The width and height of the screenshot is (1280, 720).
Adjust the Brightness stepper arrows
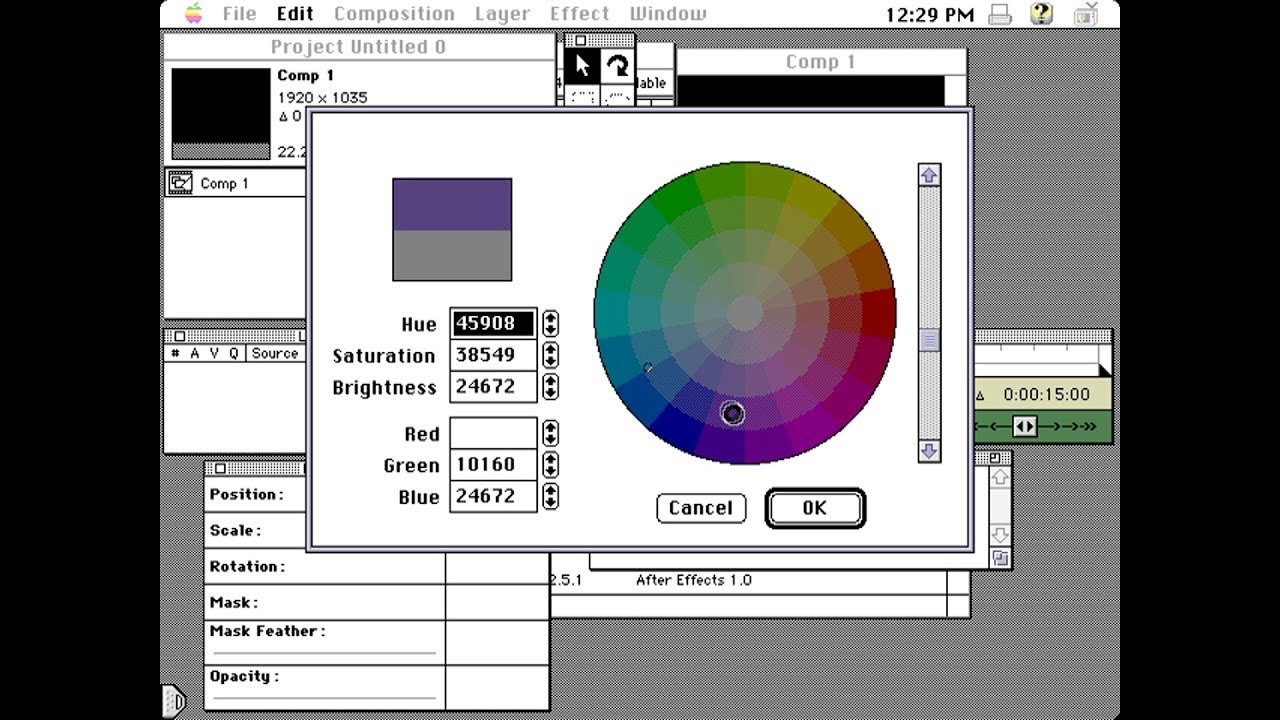[550, 387]
